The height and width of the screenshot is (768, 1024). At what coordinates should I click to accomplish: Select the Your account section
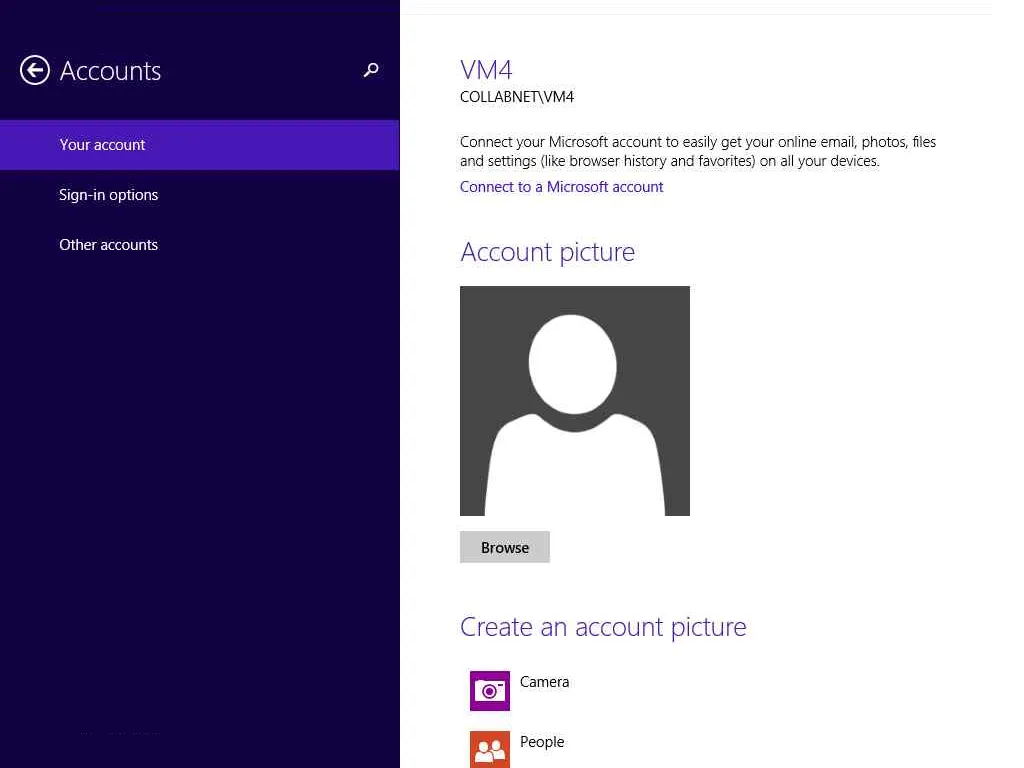[x=200, y=145]
